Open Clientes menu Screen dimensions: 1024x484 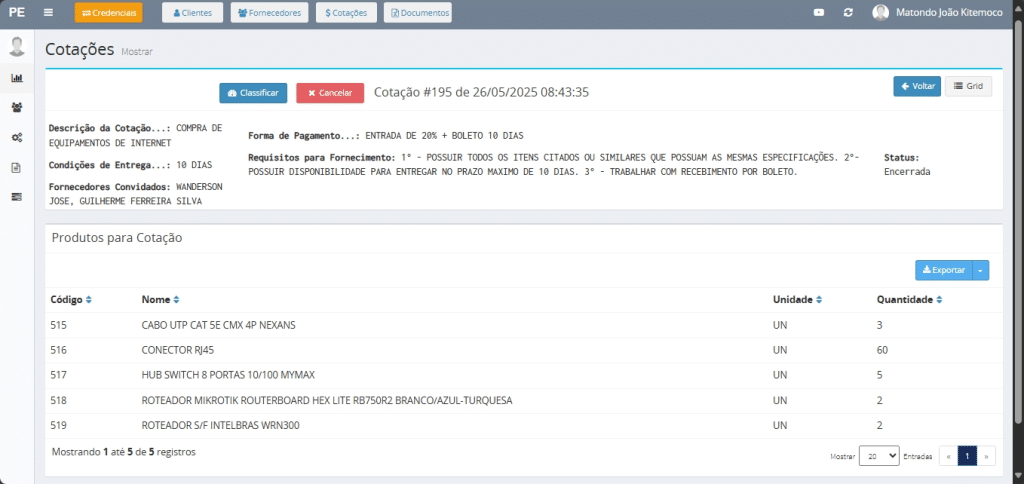(193, 12)
